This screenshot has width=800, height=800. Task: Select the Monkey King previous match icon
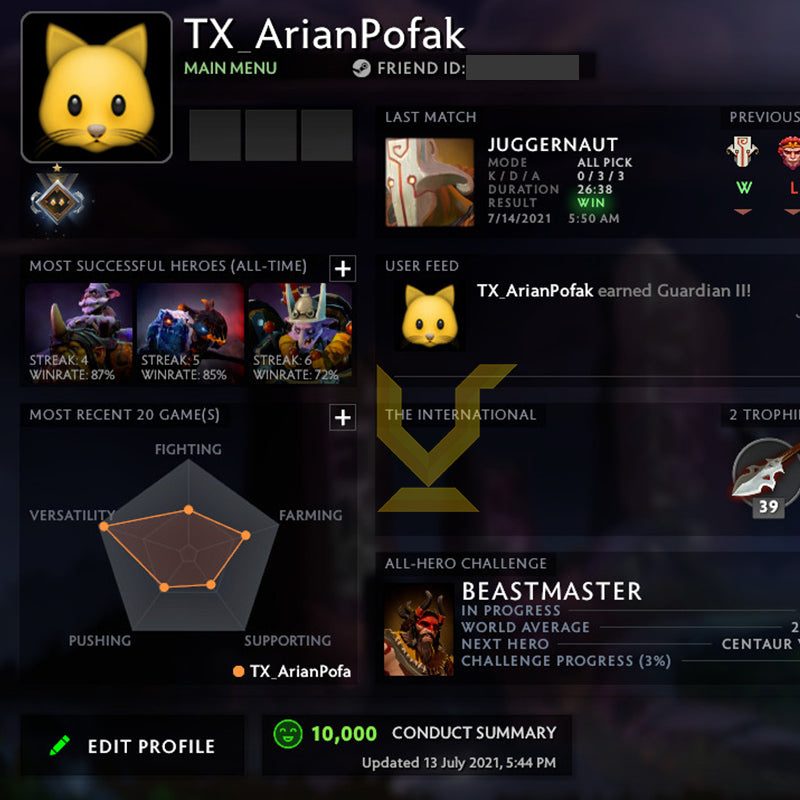pos(790,152)
